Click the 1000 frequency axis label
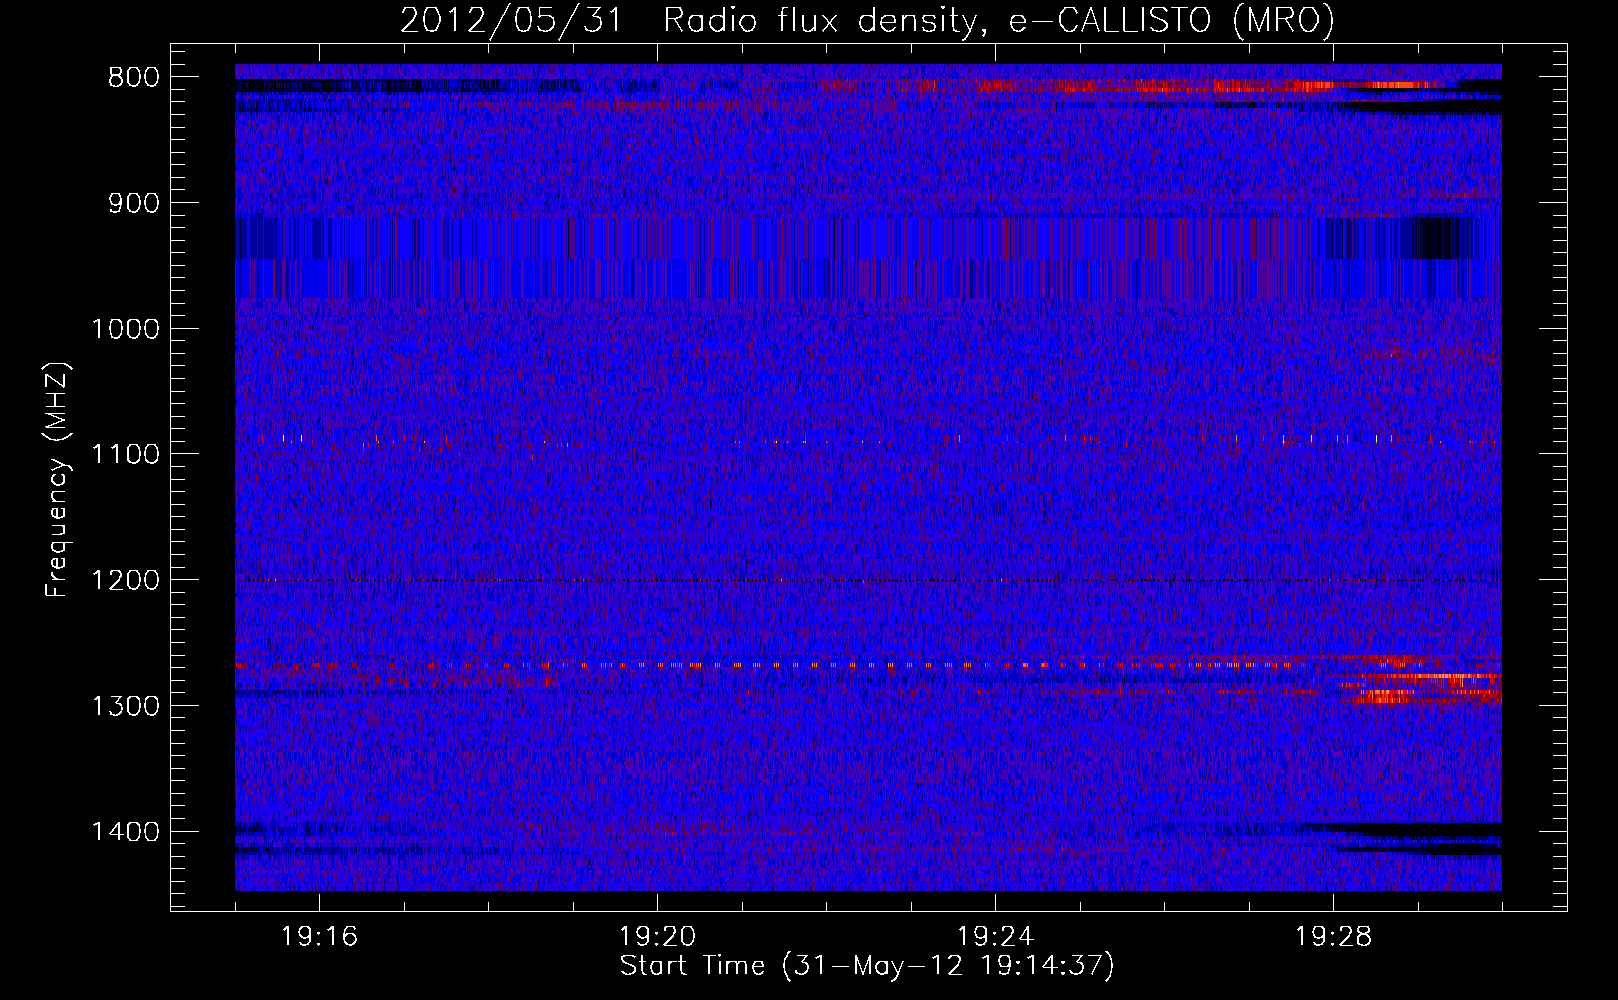 pos(125,329)
